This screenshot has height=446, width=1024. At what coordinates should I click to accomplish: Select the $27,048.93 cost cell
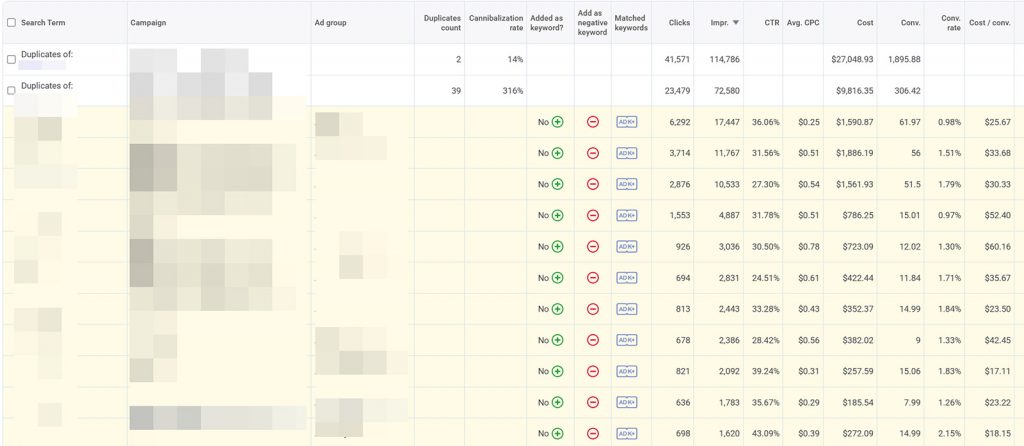[x=852, y=59]
